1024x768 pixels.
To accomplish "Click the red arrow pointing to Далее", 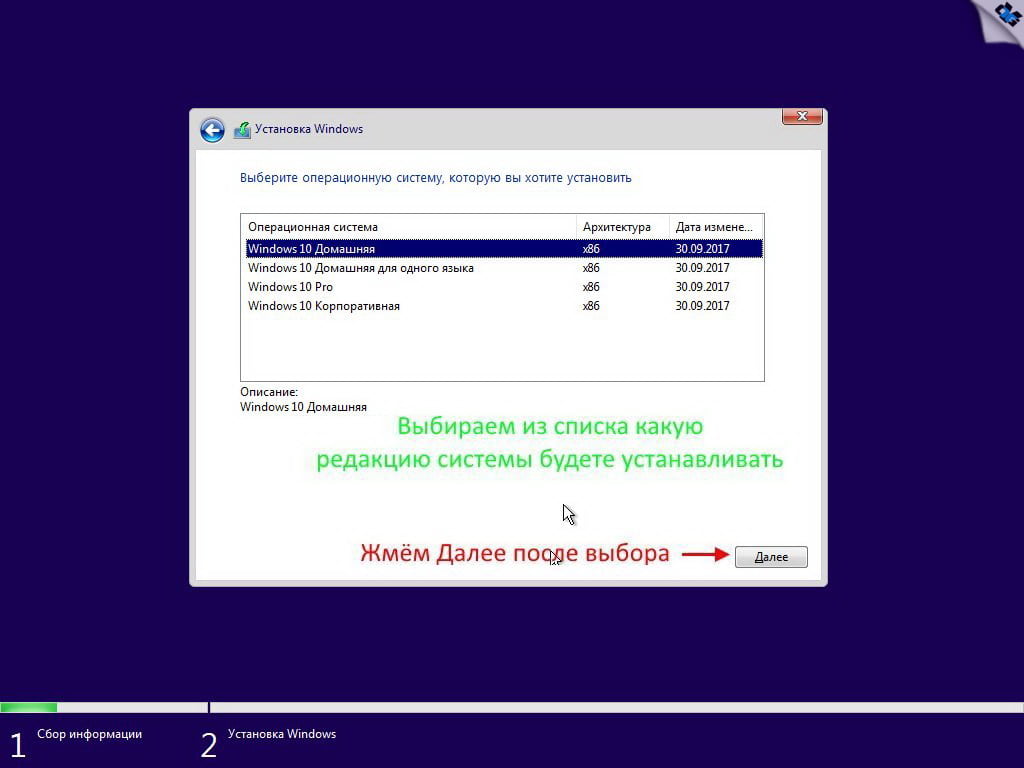I will click(x=706, y=555).
